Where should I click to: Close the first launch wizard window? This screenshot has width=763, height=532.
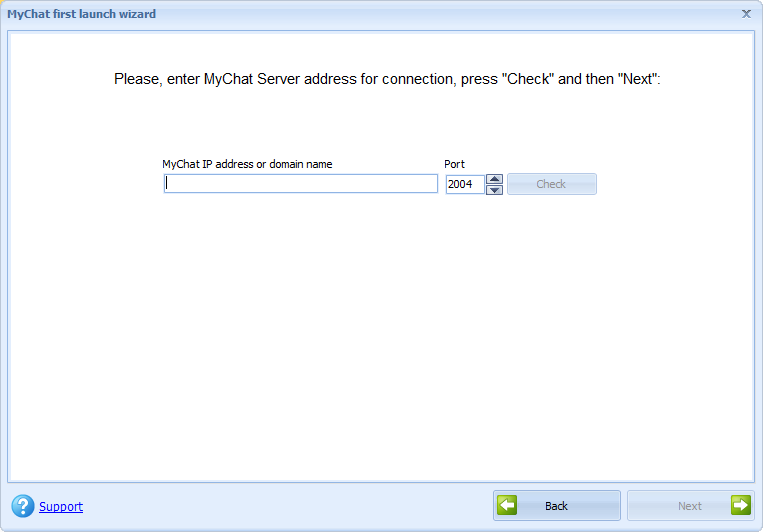point(746,14)
